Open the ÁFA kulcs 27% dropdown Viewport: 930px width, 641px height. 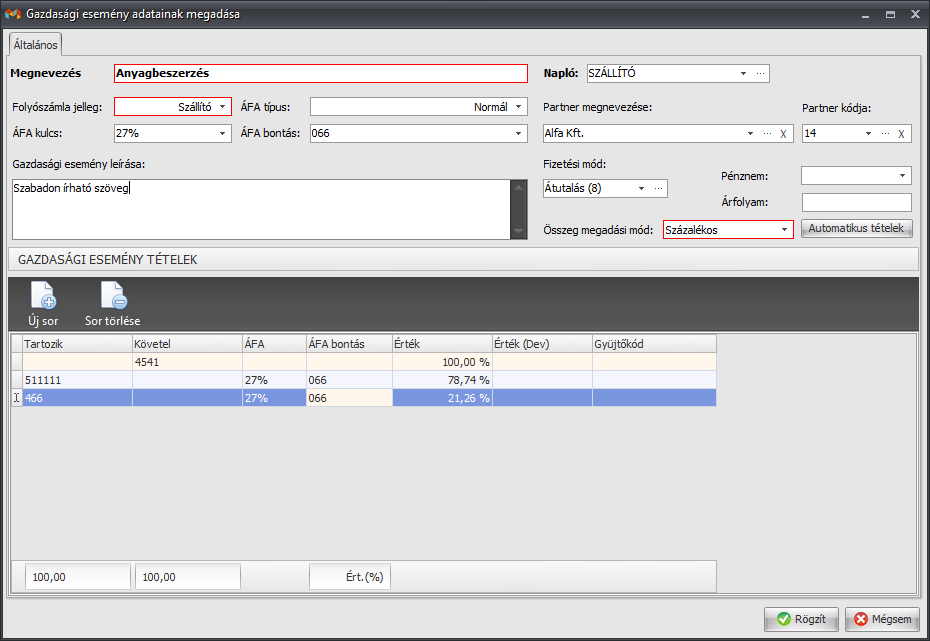[221, 133]
